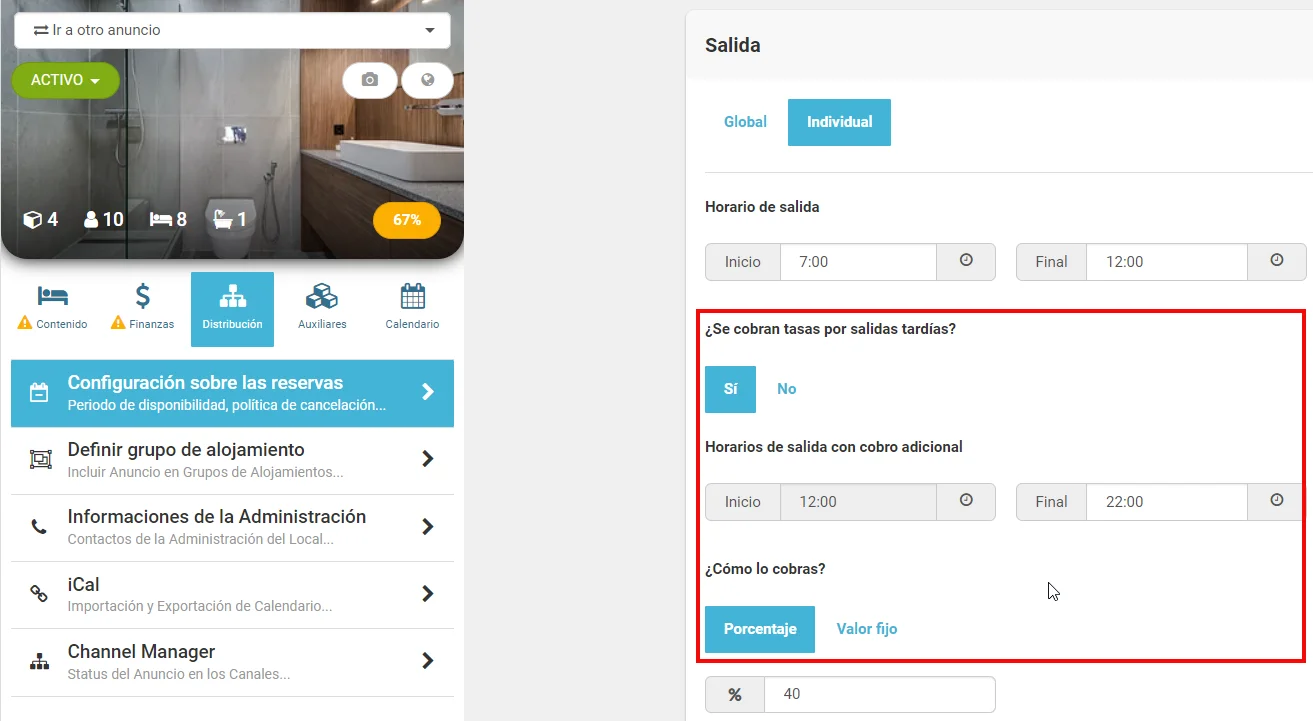This screenshot has width=1313, height=721.
Task: Open the Calendario icon section
Action: coord(412,307)
